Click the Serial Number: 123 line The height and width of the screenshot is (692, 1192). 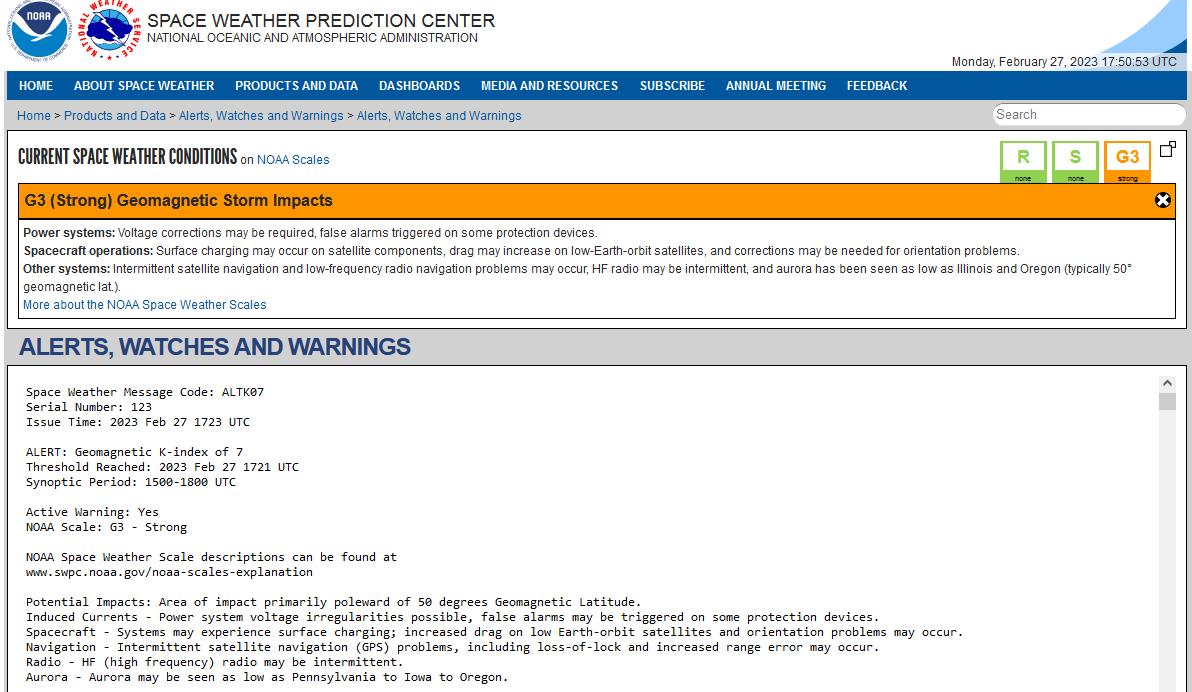pyautogui.click(x=88, y=408)
